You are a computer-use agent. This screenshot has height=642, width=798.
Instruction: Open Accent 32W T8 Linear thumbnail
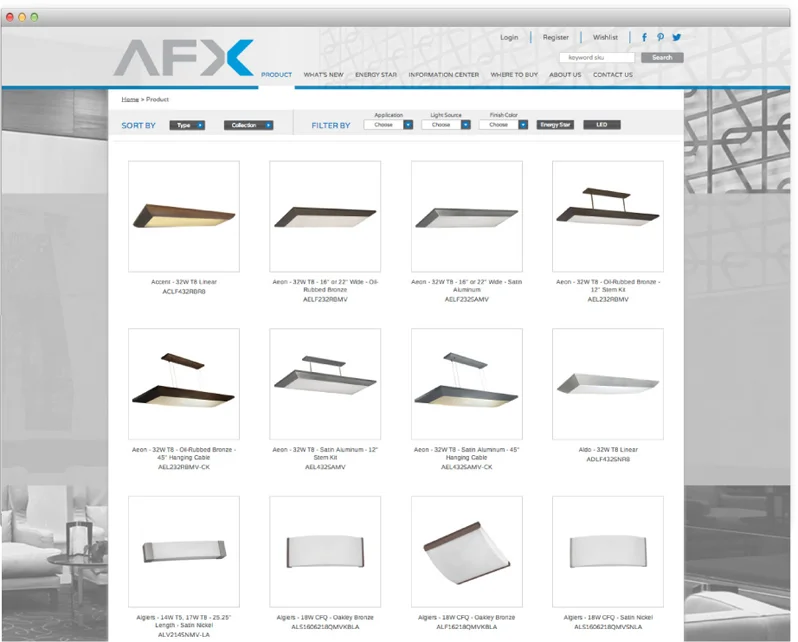tap(184, 216)
